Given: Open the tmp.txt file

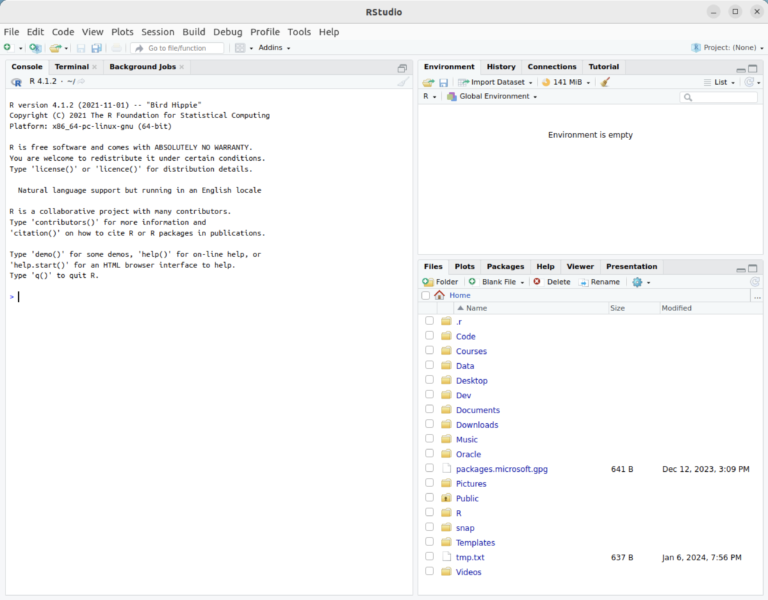Looking at the screenshot, I should [470, 557].
